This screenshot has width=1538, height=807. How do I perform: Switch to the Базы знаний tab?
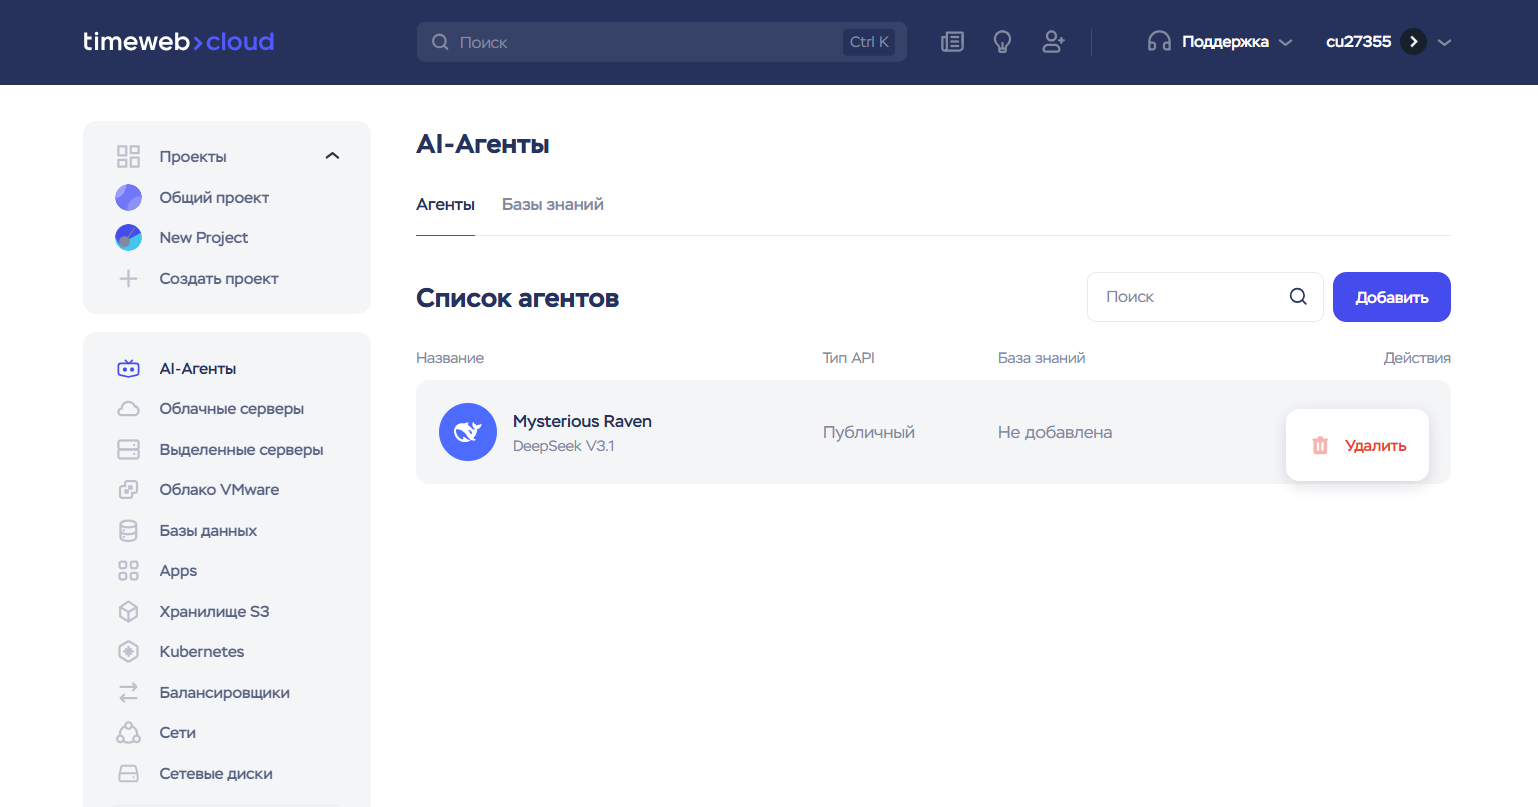point(552,205)
